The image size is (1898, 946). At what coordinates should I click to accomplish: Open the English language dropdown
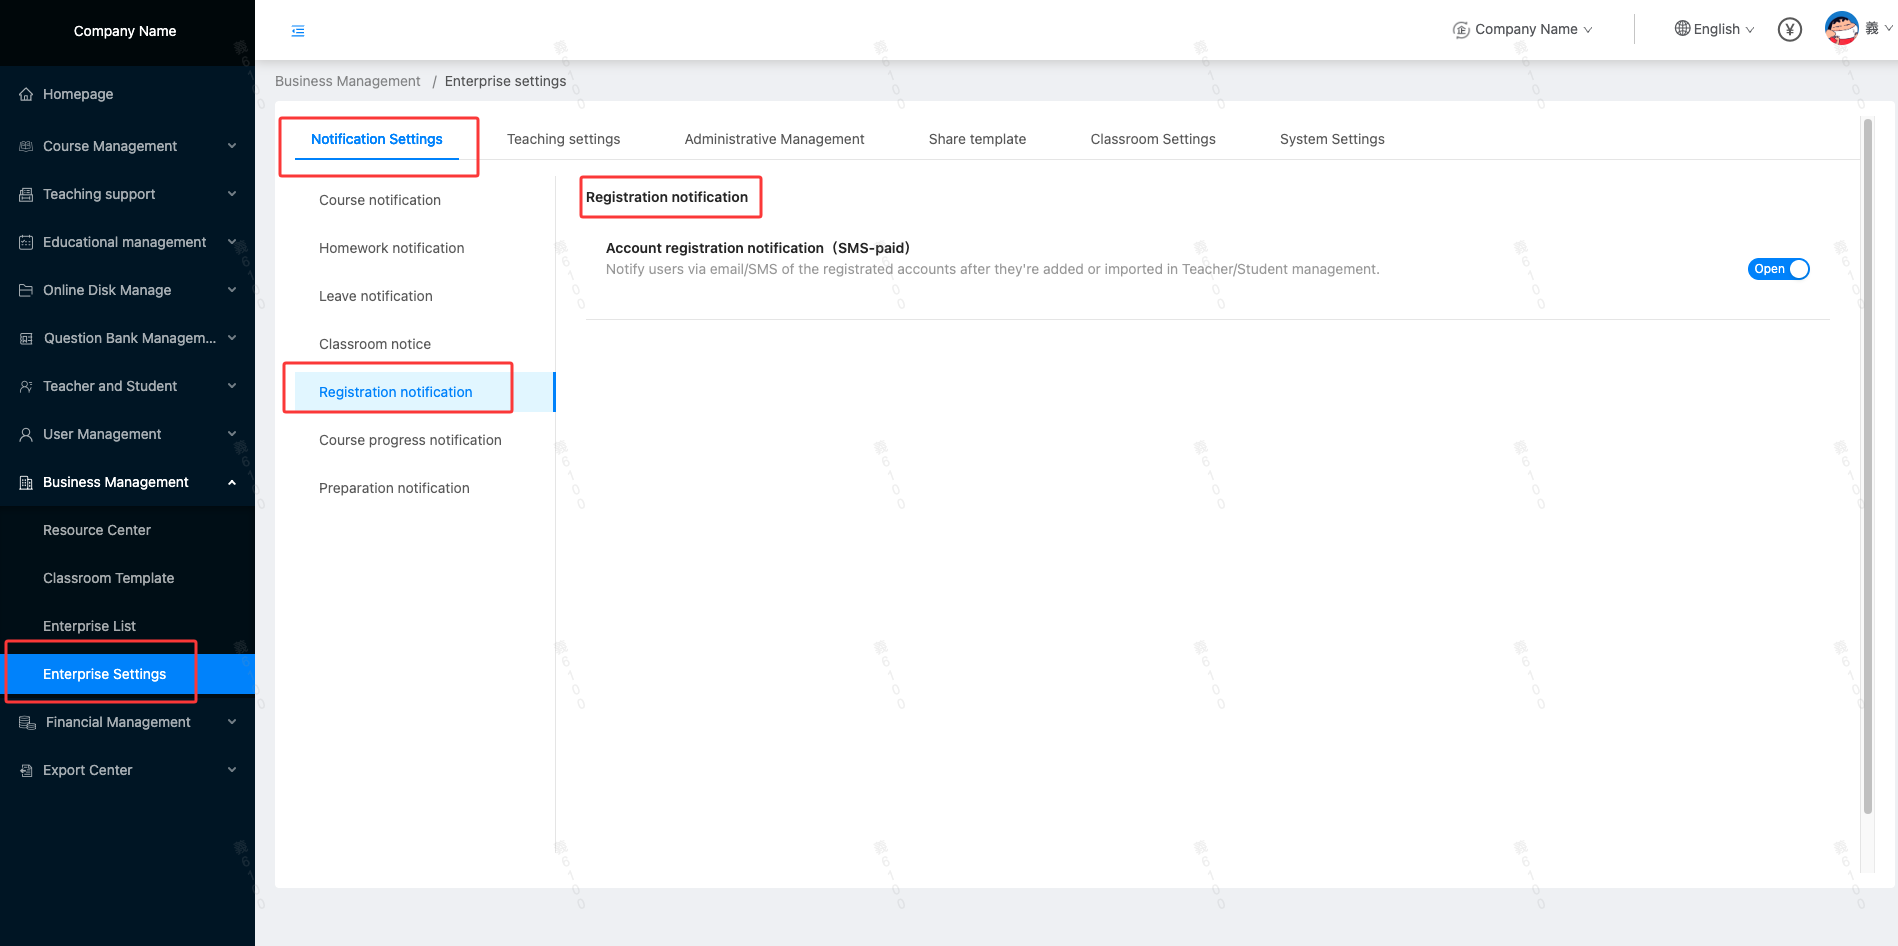pos(1714,29)
